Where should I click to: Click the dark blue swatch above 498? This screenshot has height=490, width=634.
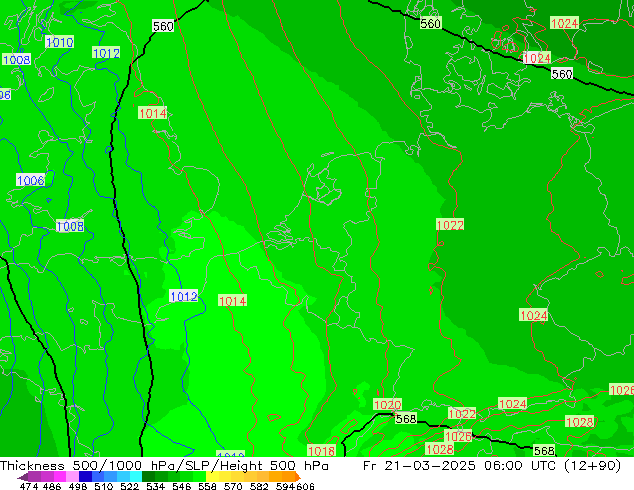[85, 476]
